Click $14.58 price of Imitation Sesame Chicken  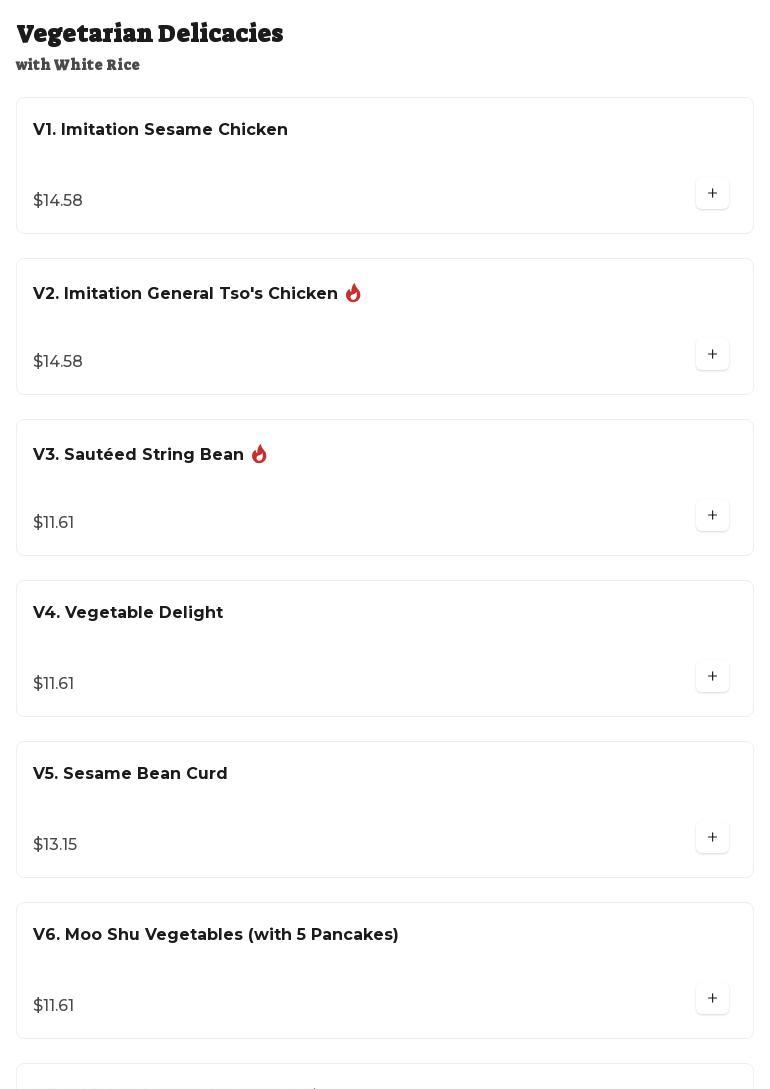(58, 201)
